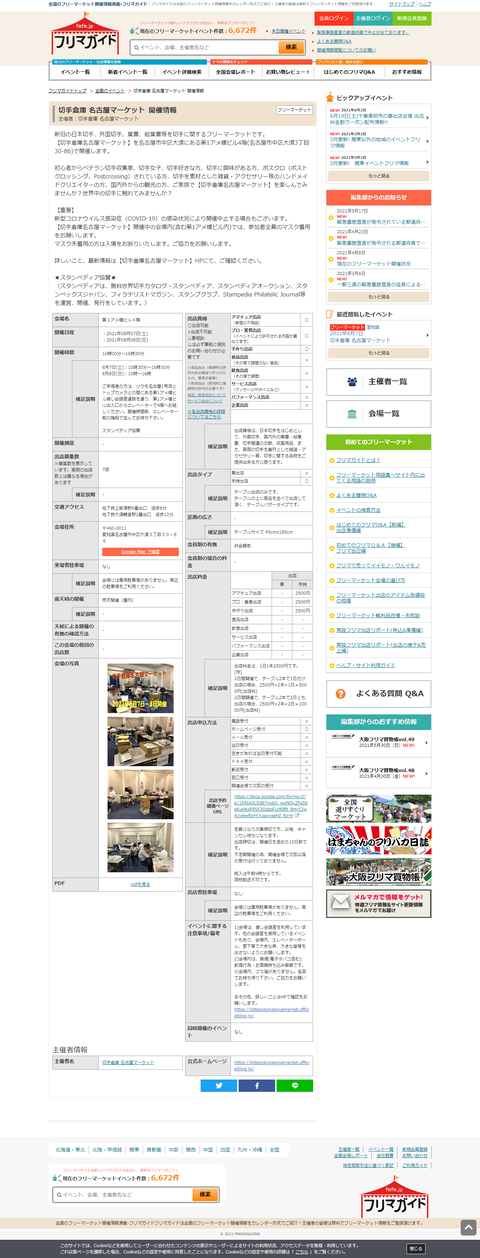Click the 会員ログイン button

click(334, 18)
